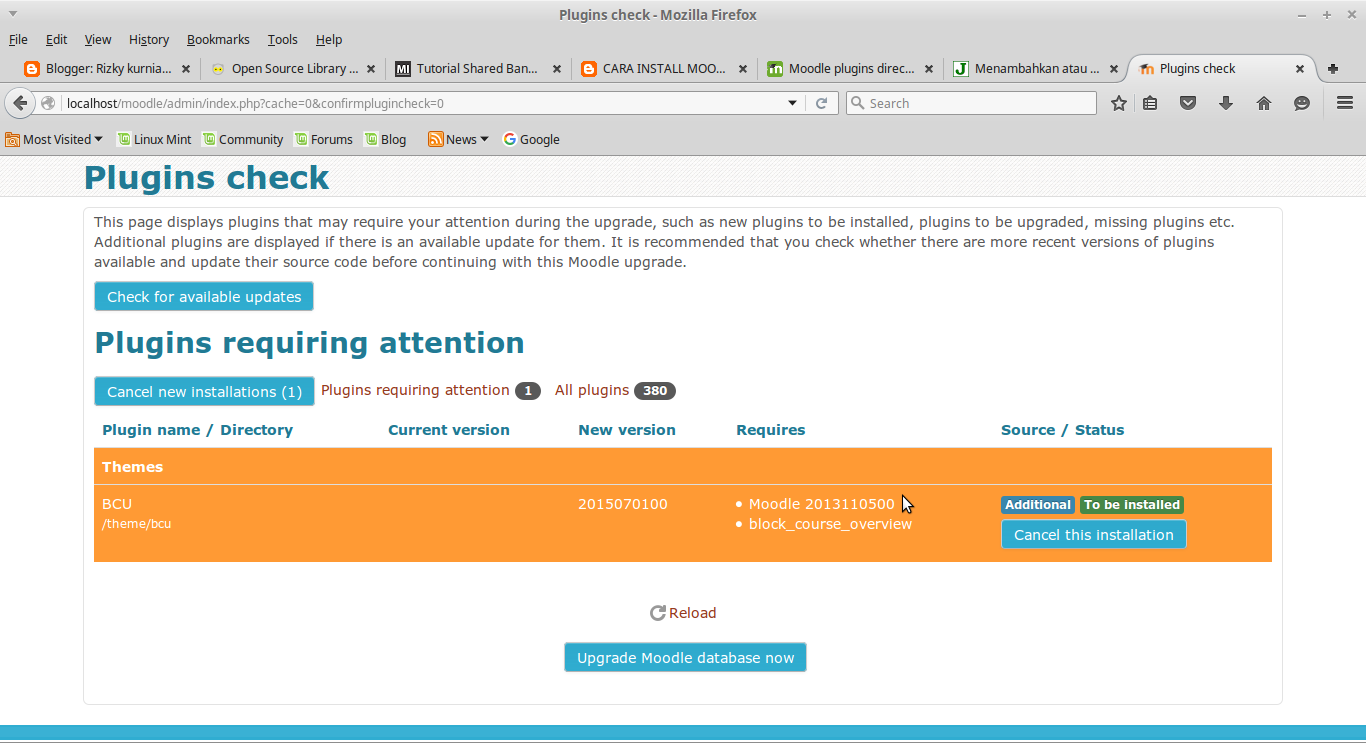Click the block_course_overview requirement text

[x=830, y=524]
